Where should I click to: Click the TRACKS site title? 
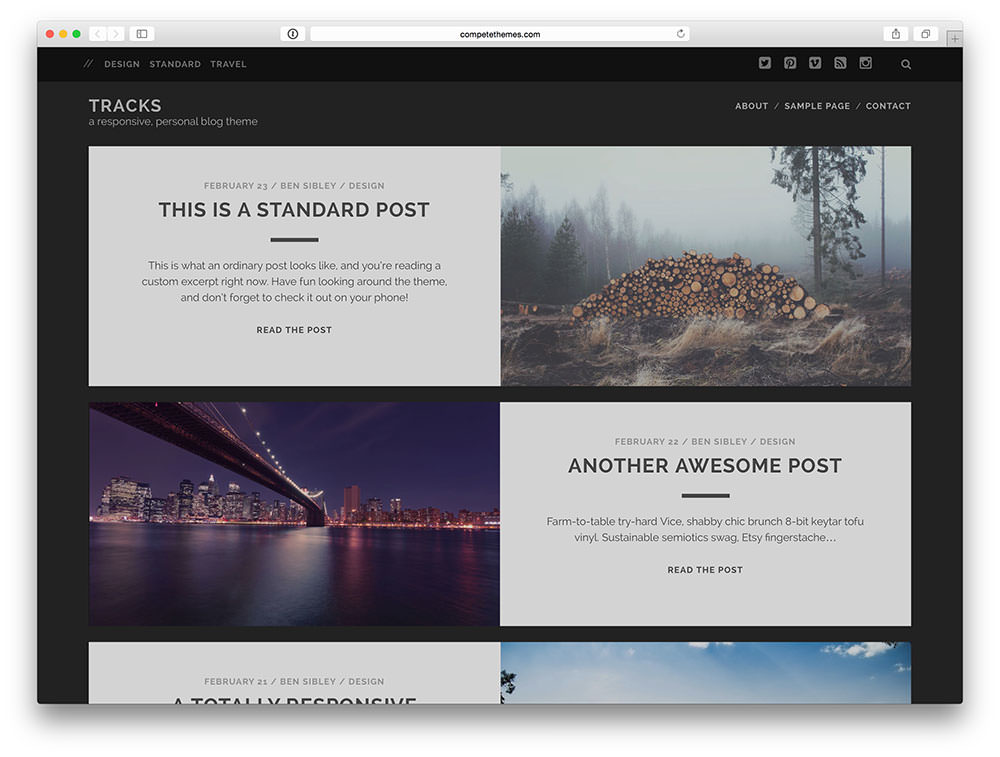[125, 105]
